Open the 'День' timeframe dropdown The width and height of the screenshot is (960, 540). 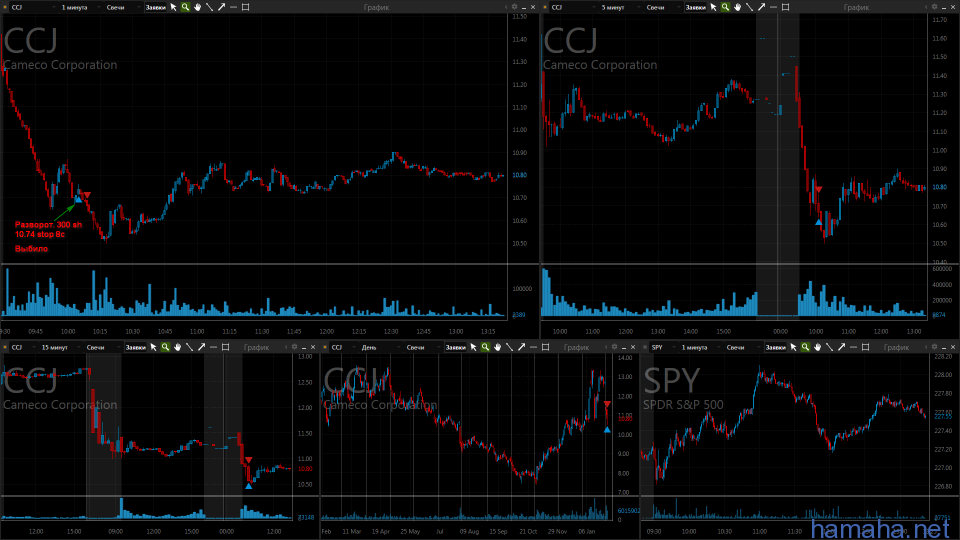(x=380, y=347)
